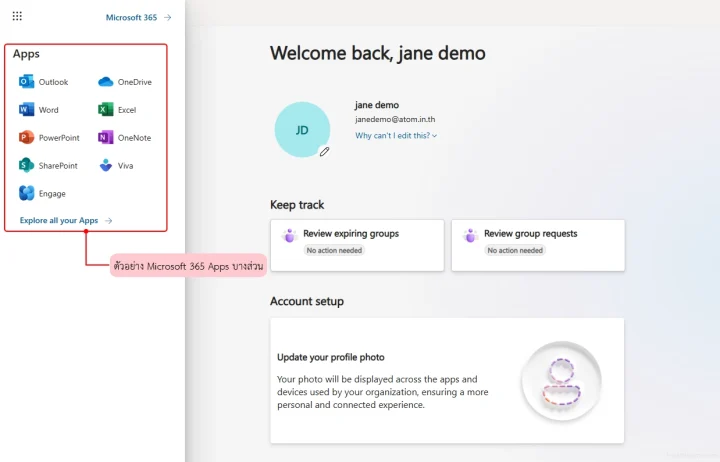Click the Microsoft 365 arrow link
This screenshot has height=462, width=720.
click(x=138, y=17)
